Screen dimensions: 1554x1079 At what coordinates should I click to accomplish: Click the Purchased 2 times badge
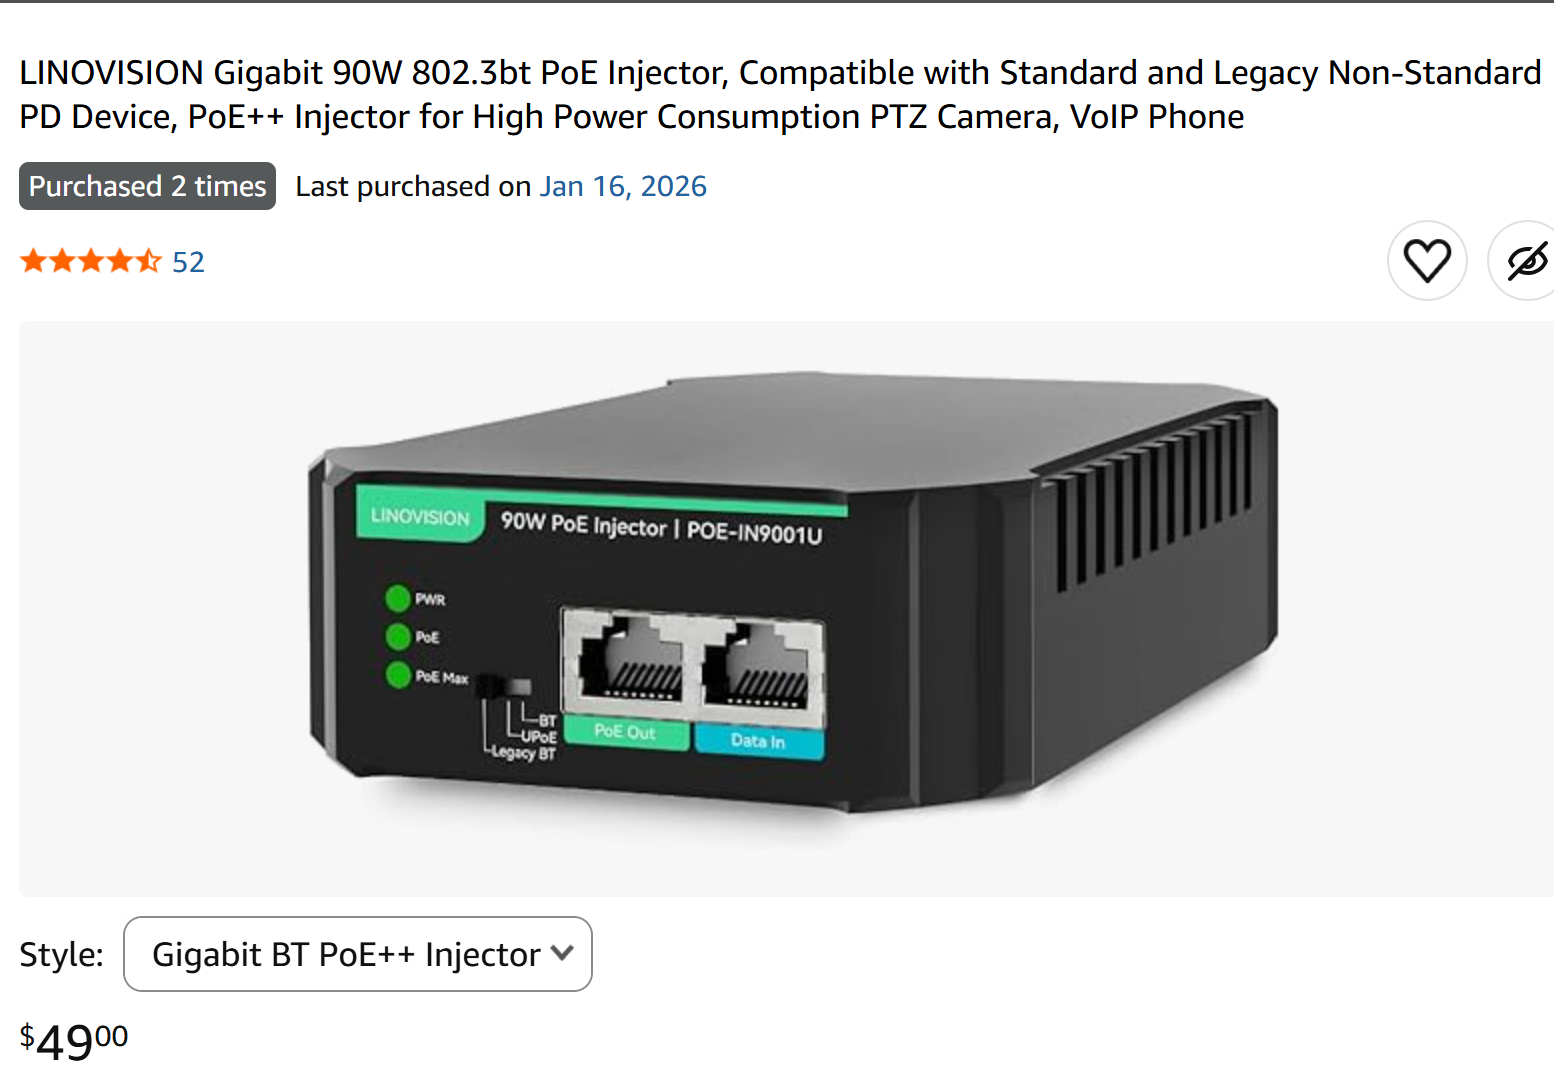click(147, 186)
